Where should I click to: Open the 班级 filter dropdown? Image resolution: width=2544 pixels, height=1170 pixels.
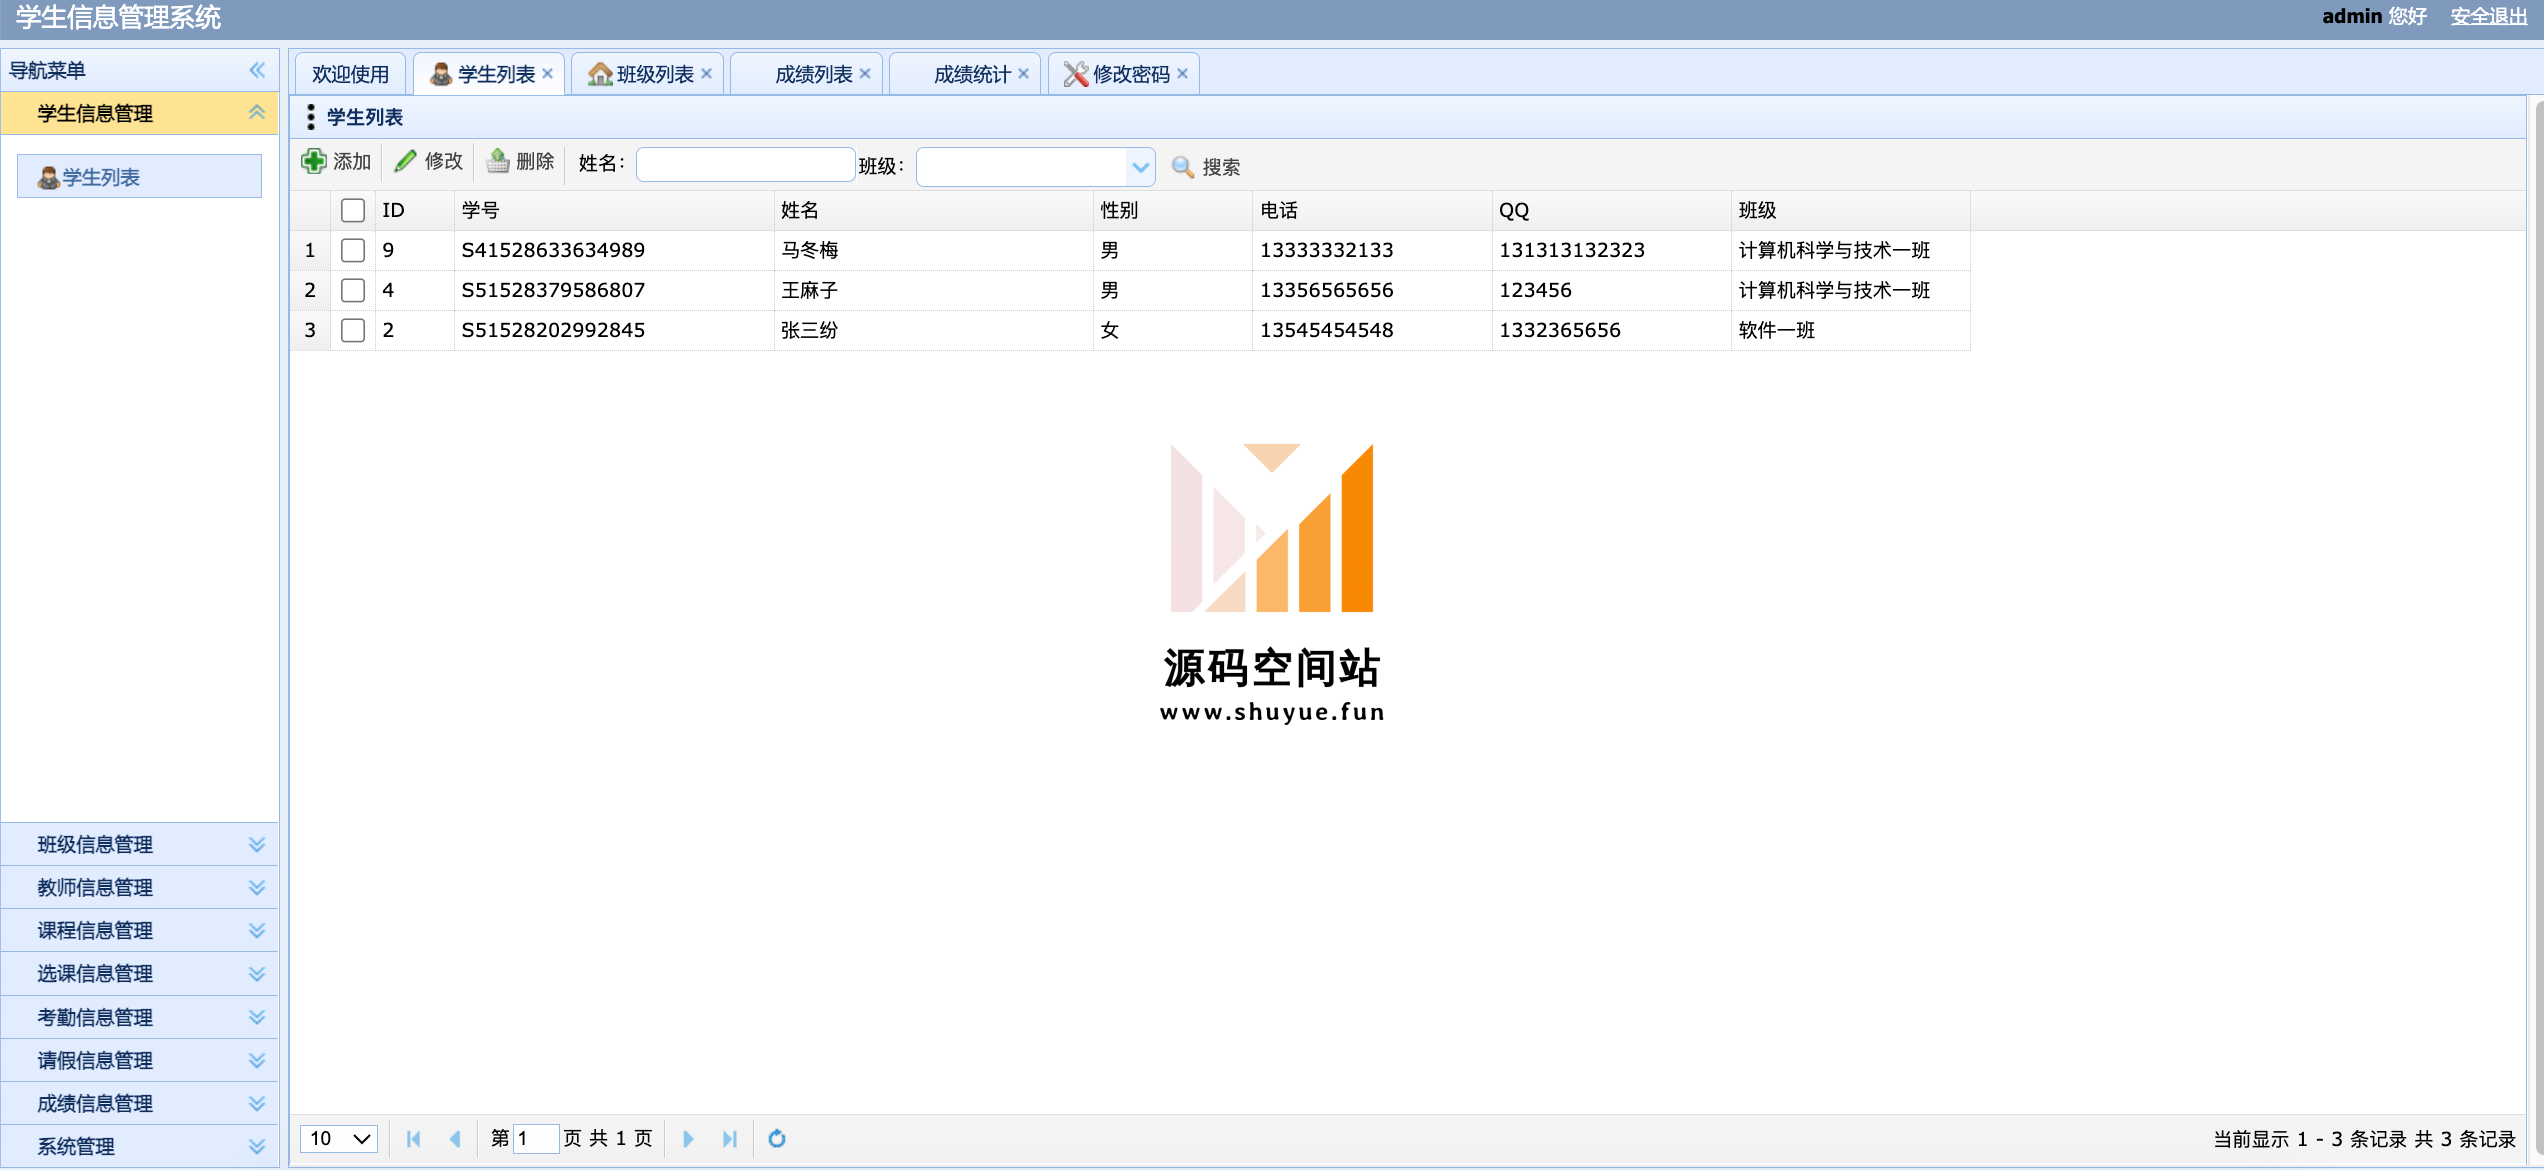1140,167
